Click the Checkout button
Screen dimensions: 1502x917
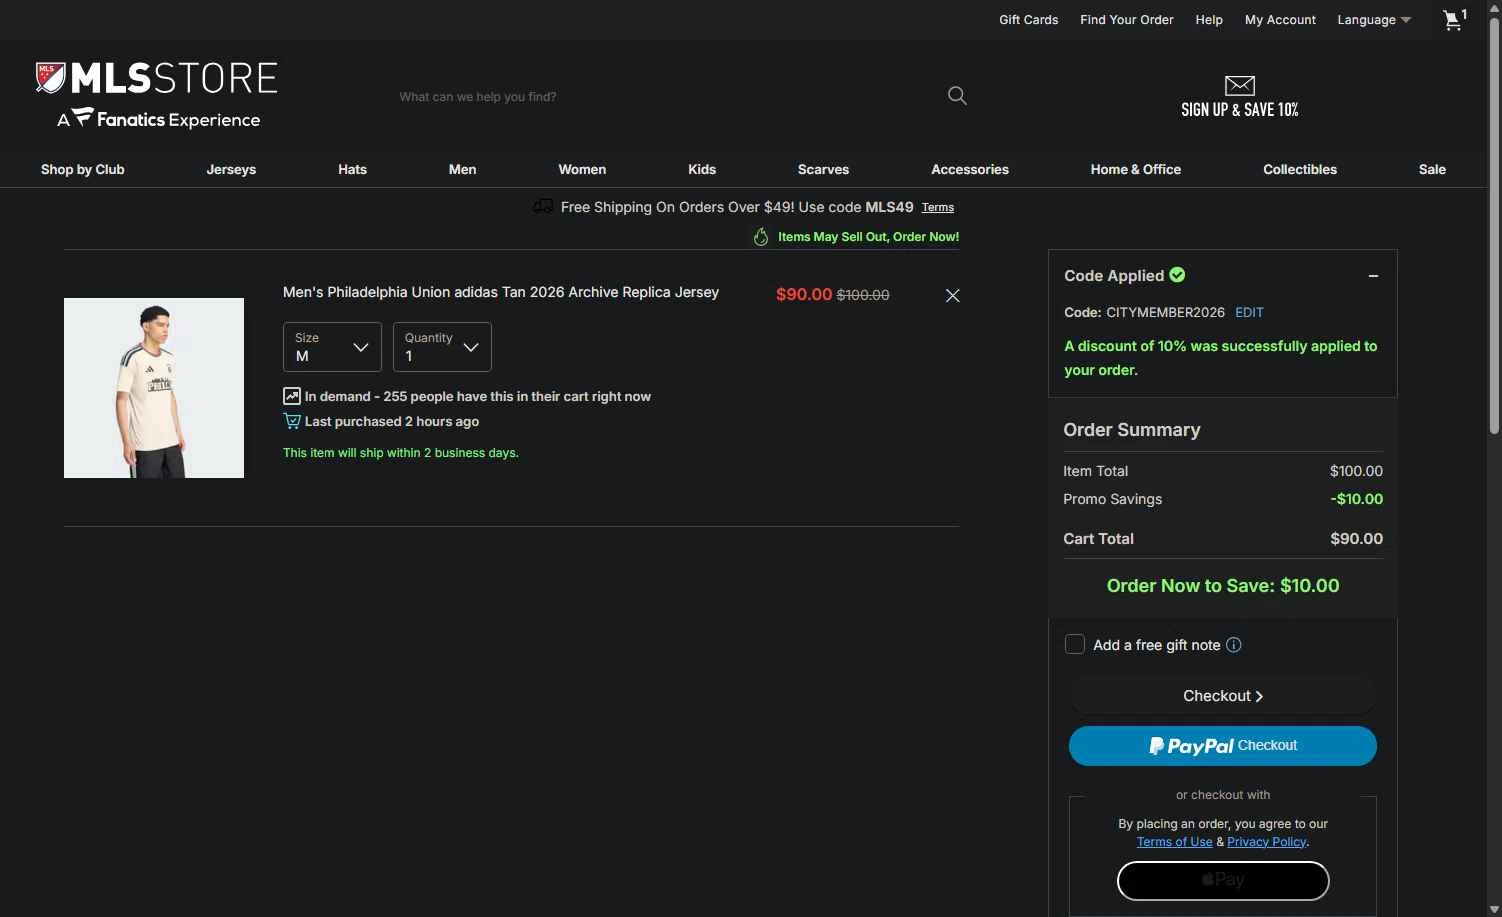(1223, 696)
